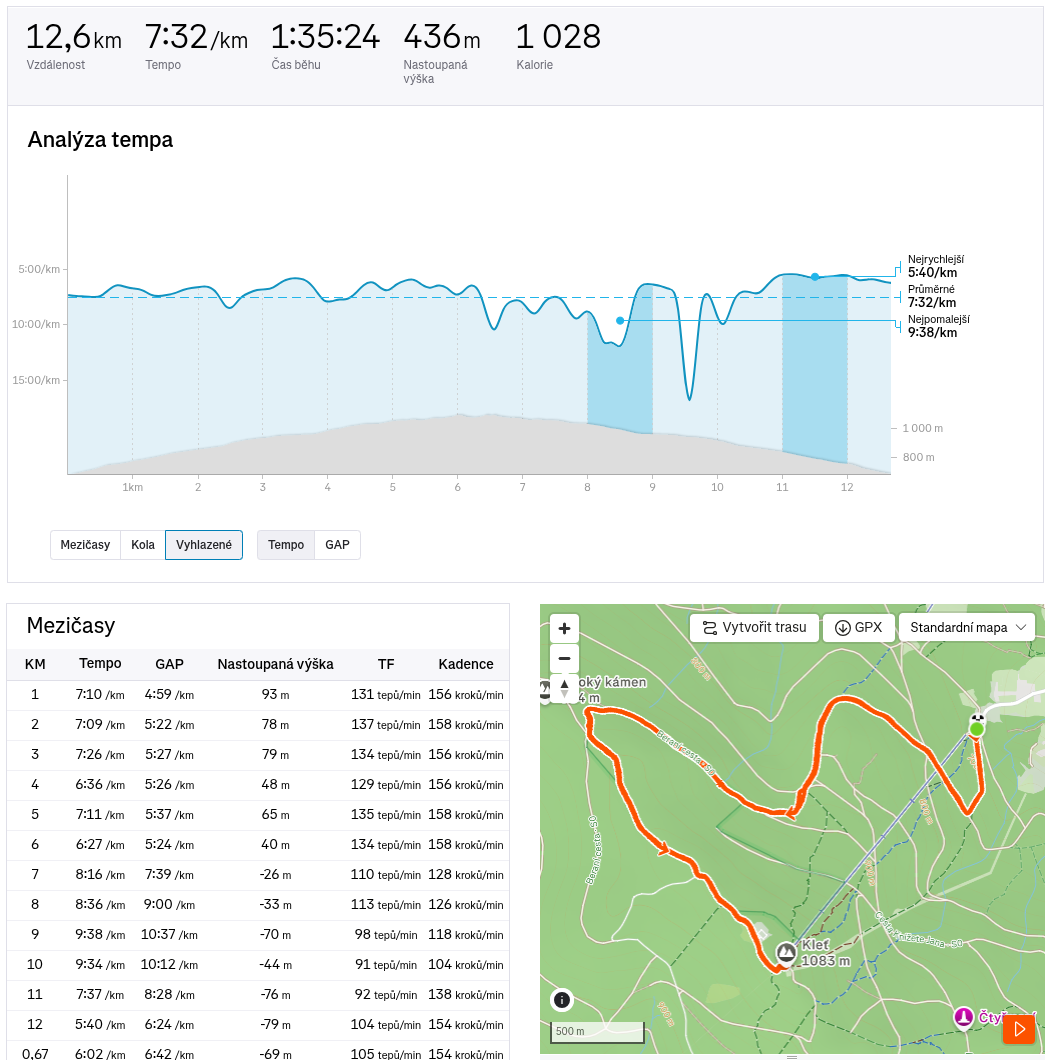Open the map info icon
The image size is (1055, 1060).
562,999
